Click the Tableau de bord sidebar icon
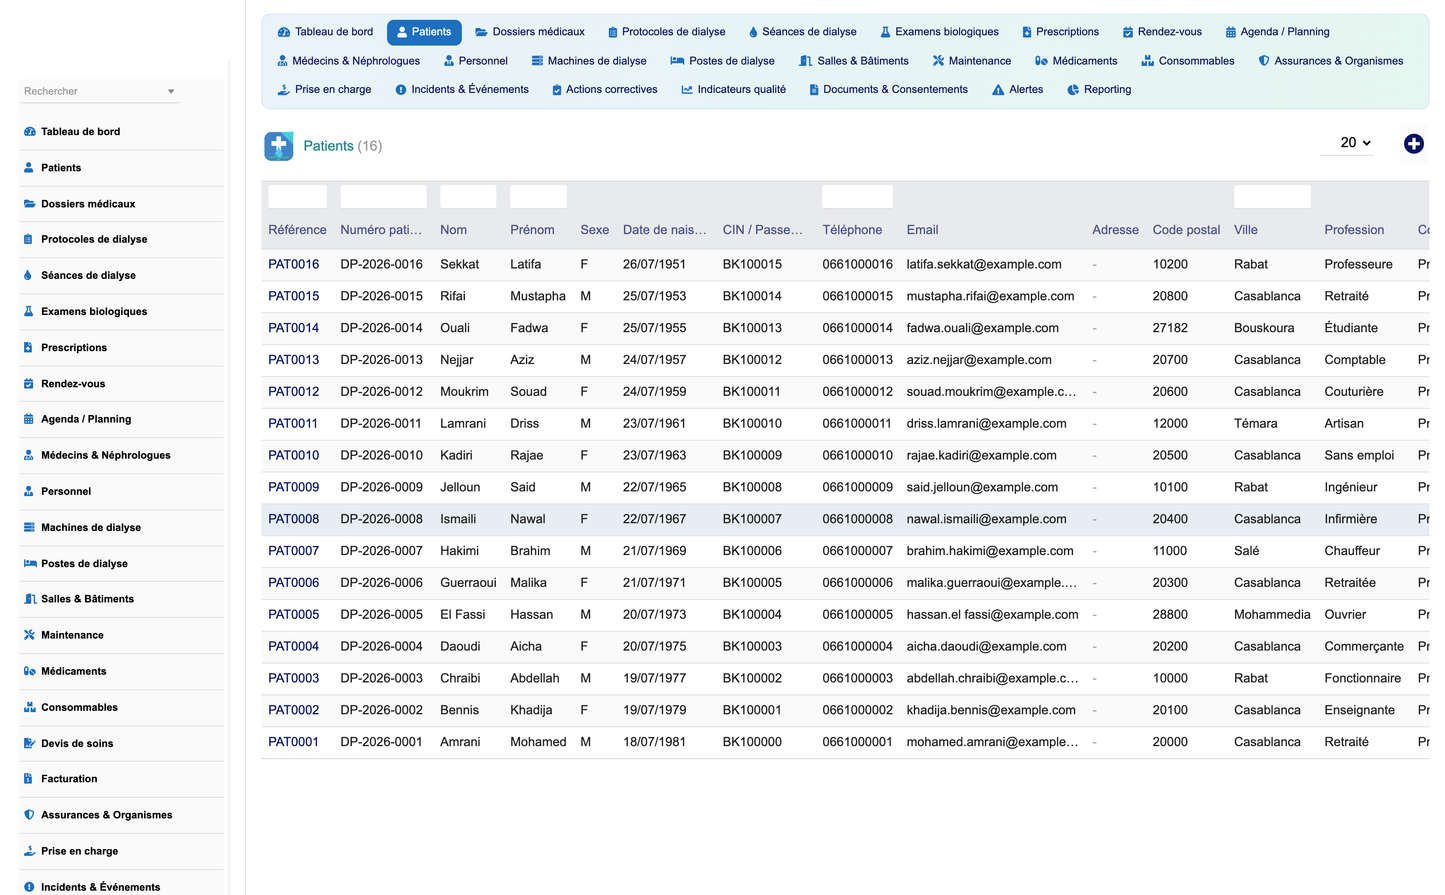Screen dimensions: 1445x895 [x=29, y=132]
